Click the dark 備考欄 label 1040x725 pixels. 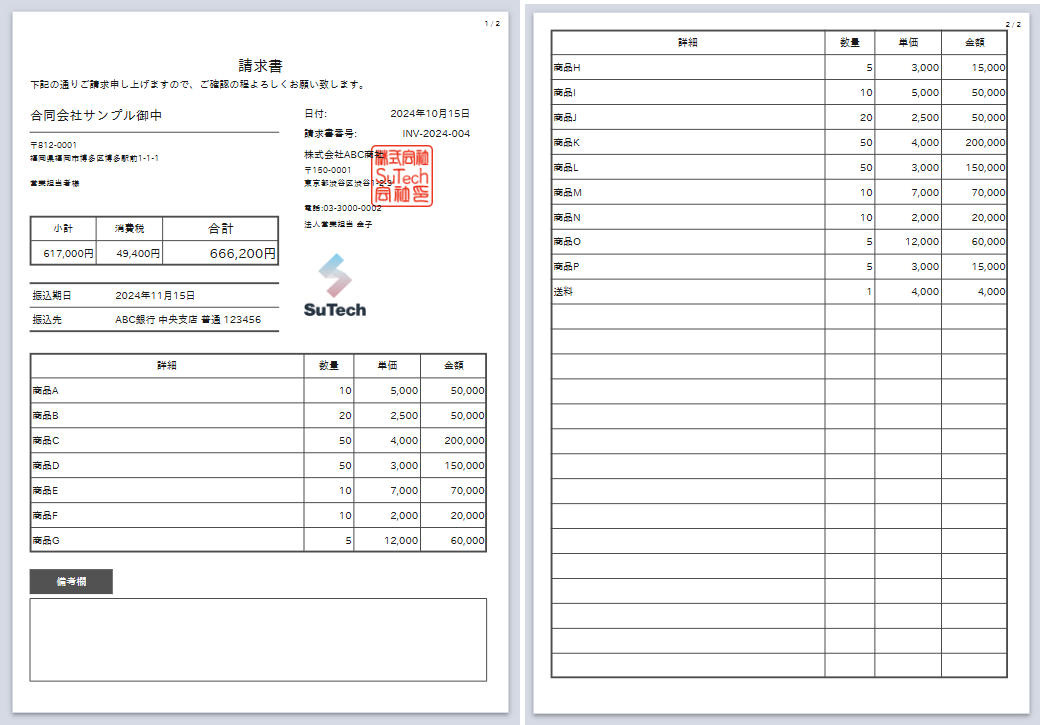pyautogui.click(x=71, y=581)
